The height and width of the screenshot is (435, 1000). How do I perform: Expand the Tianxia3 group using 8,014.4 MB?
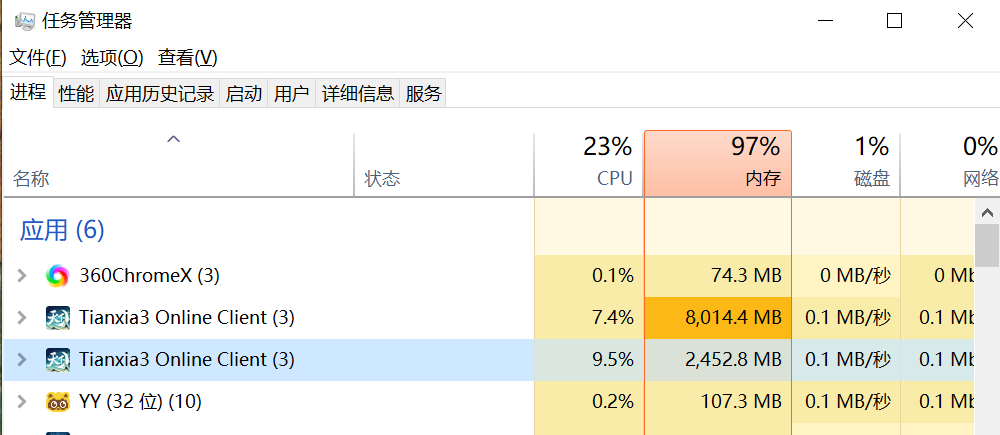click(x=22, y=318)
